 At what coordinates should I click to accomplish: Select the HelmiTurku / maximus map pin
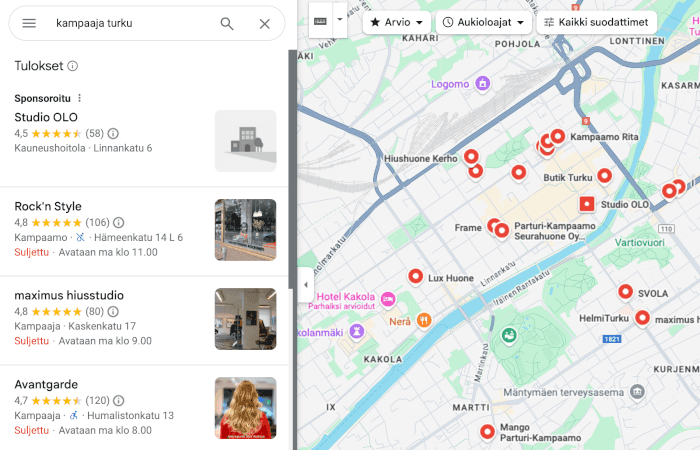point(642,318)
